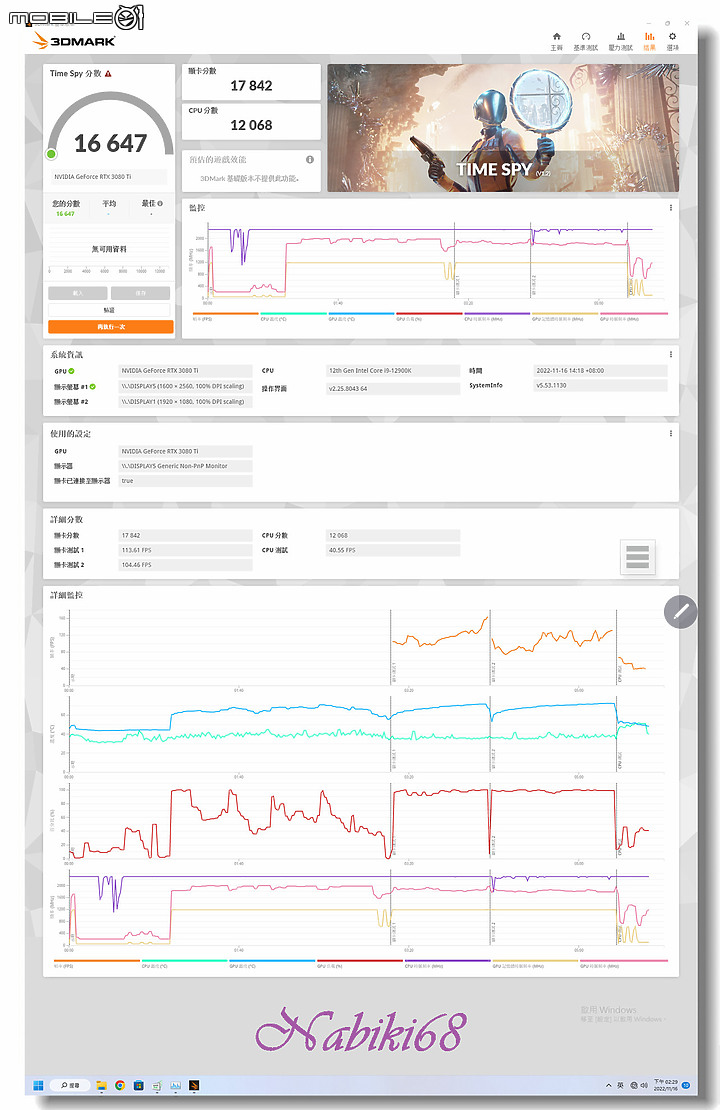720x1110 pixels.
Task: Click the last vertical marker in the 監控 chart
Action: pos(628,261)
